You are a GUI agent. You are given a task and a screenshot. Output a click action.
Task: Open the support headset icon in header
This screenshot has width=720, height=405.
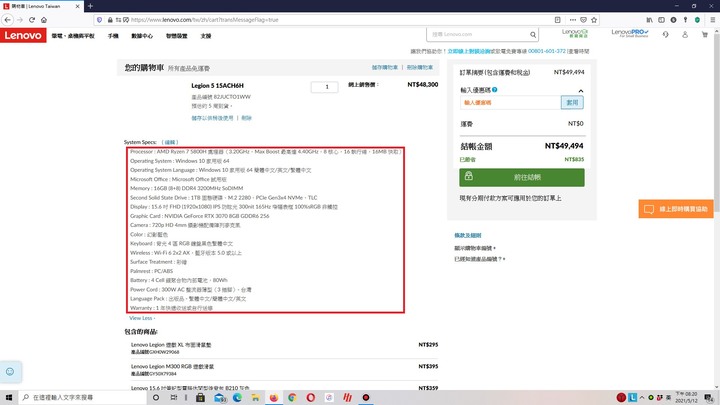(665, 34)
